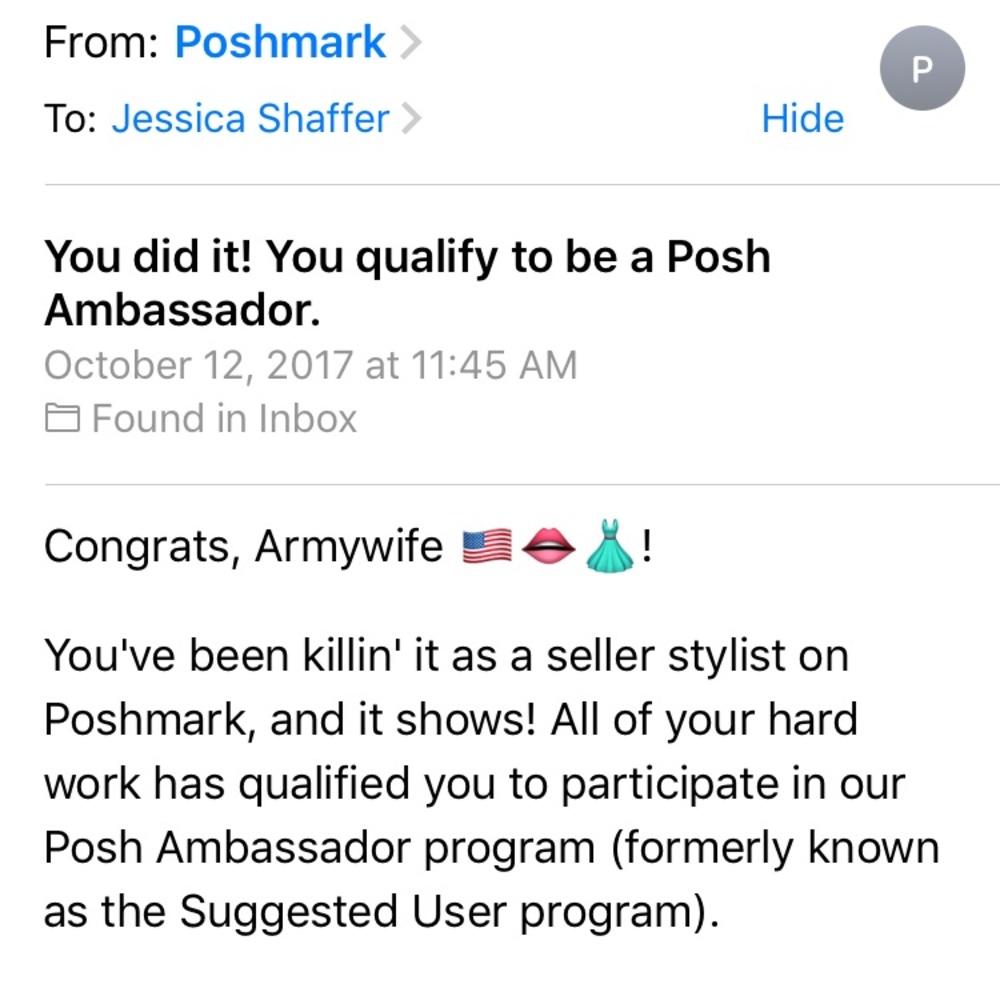Click the From: field label
The width and height of the screenshot is (1000, 1000).
point(101,43)
